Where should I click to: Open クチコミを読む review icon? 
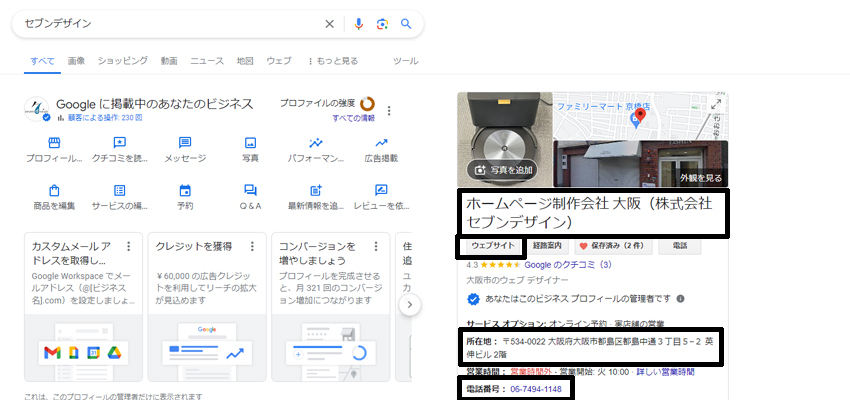[119, 143]
